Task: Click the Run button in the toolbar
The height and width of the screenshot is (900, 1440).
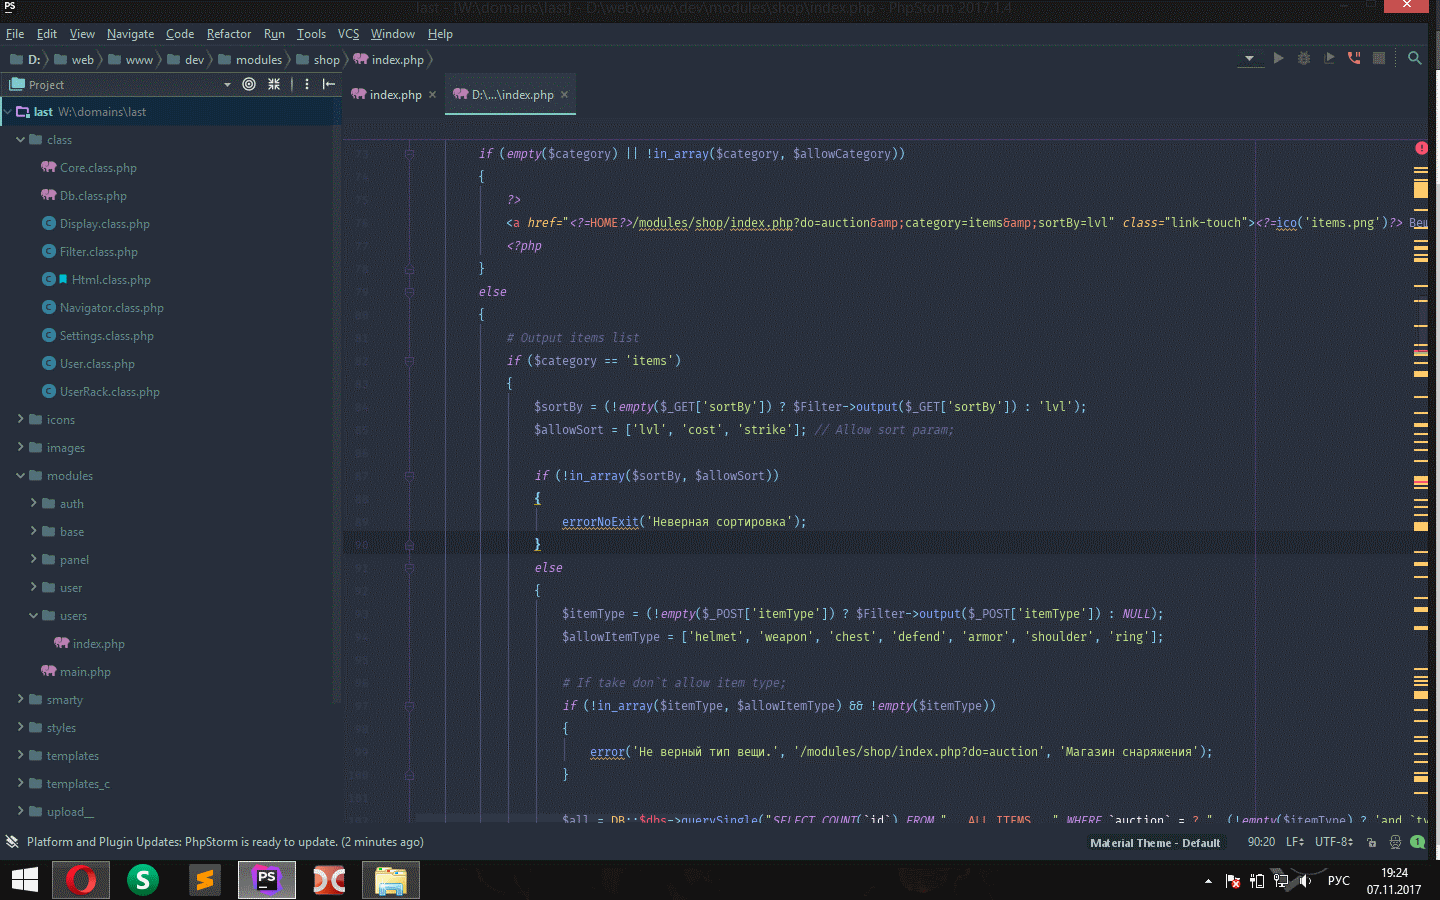Action: 1278,59
